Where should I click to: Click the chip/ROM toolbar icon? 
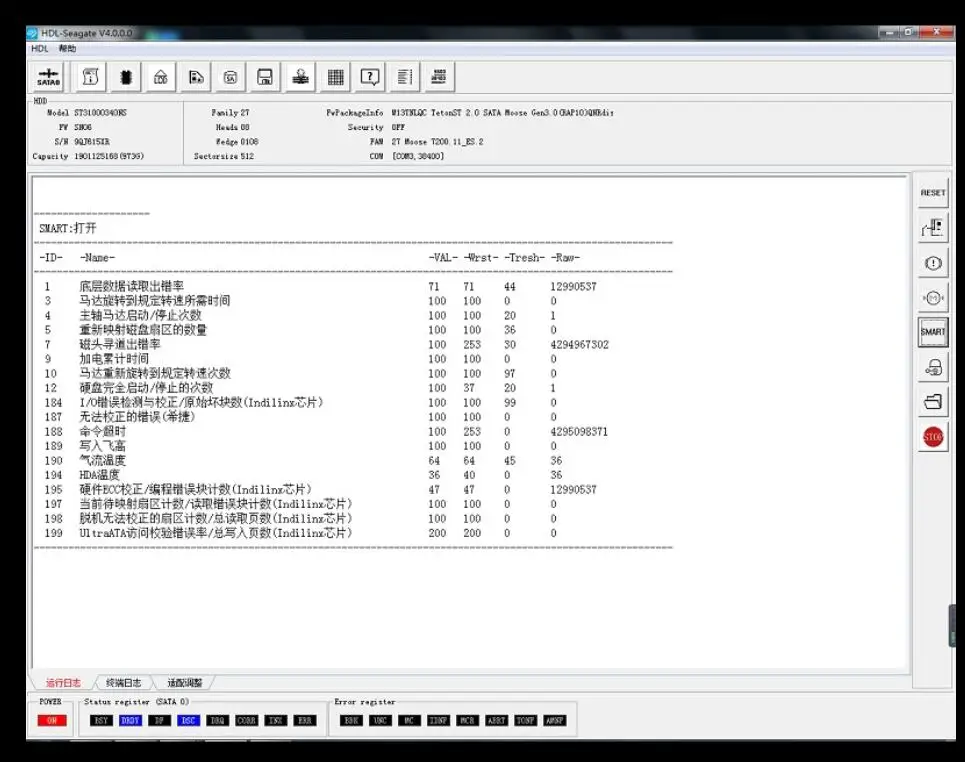[x=126, y=78]
